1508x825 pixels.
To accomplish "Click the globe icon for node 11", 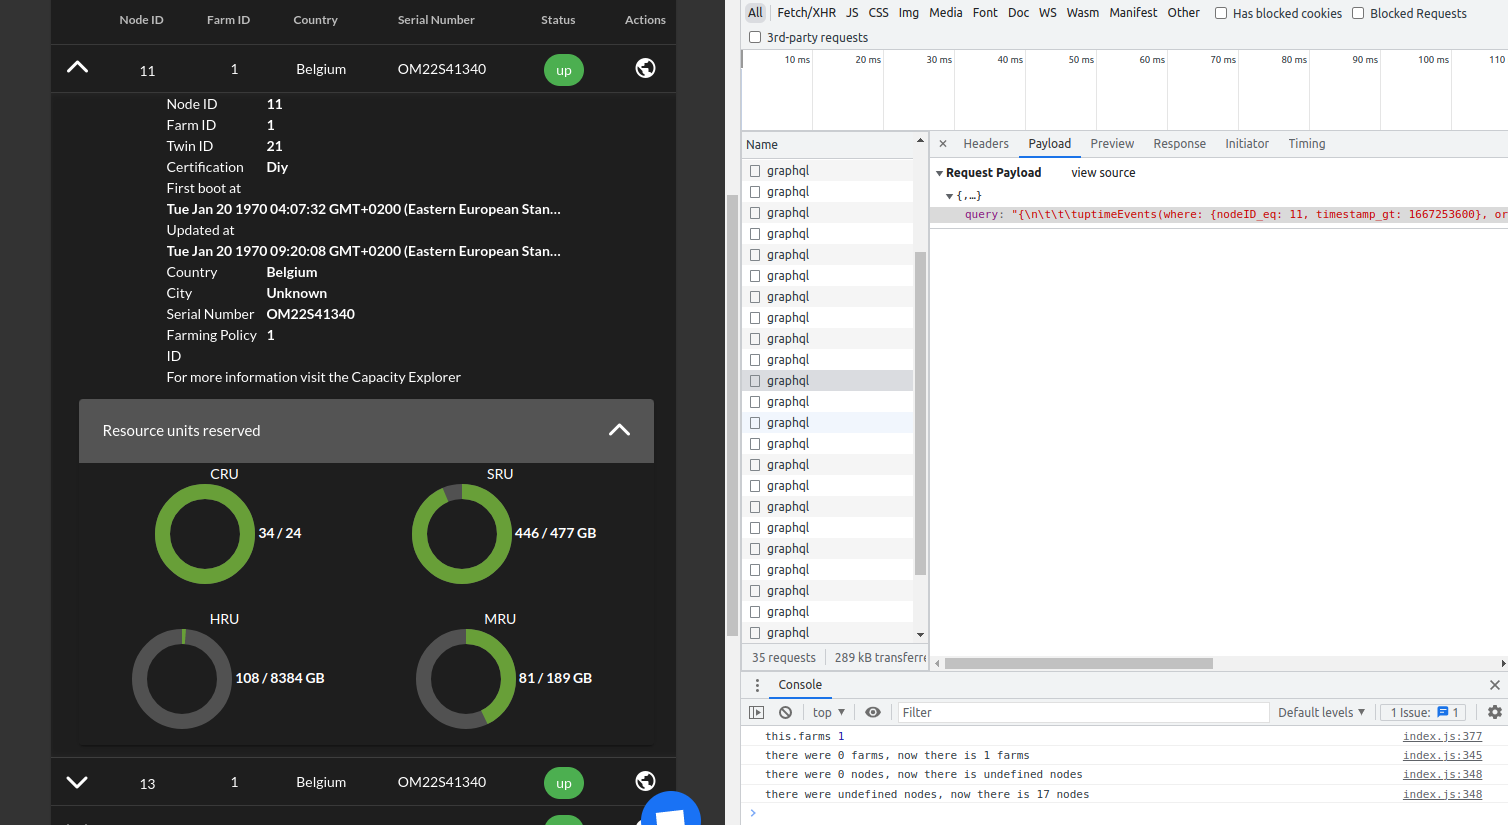I will (645, 68).
